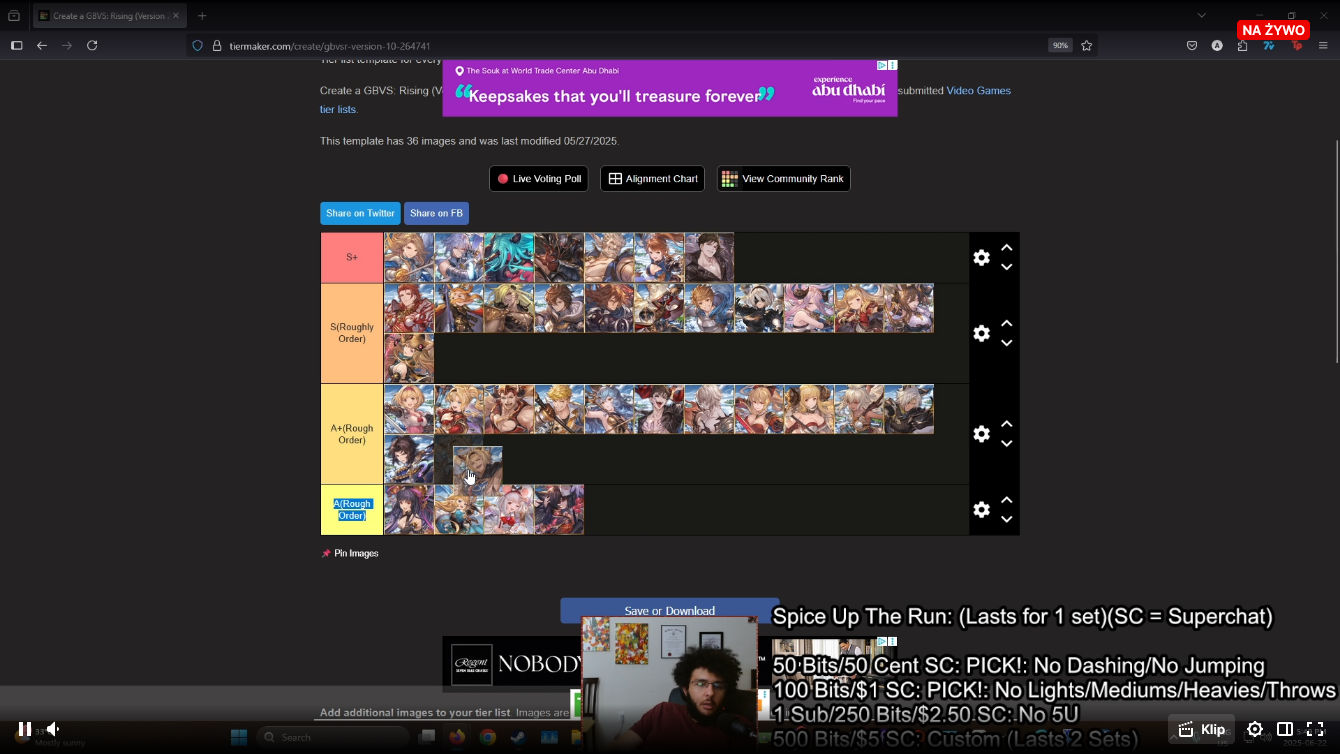The height and width of the screenshot is (754, 1340).
Task: Select the red S+ tier label
Action: pos(352,258)
